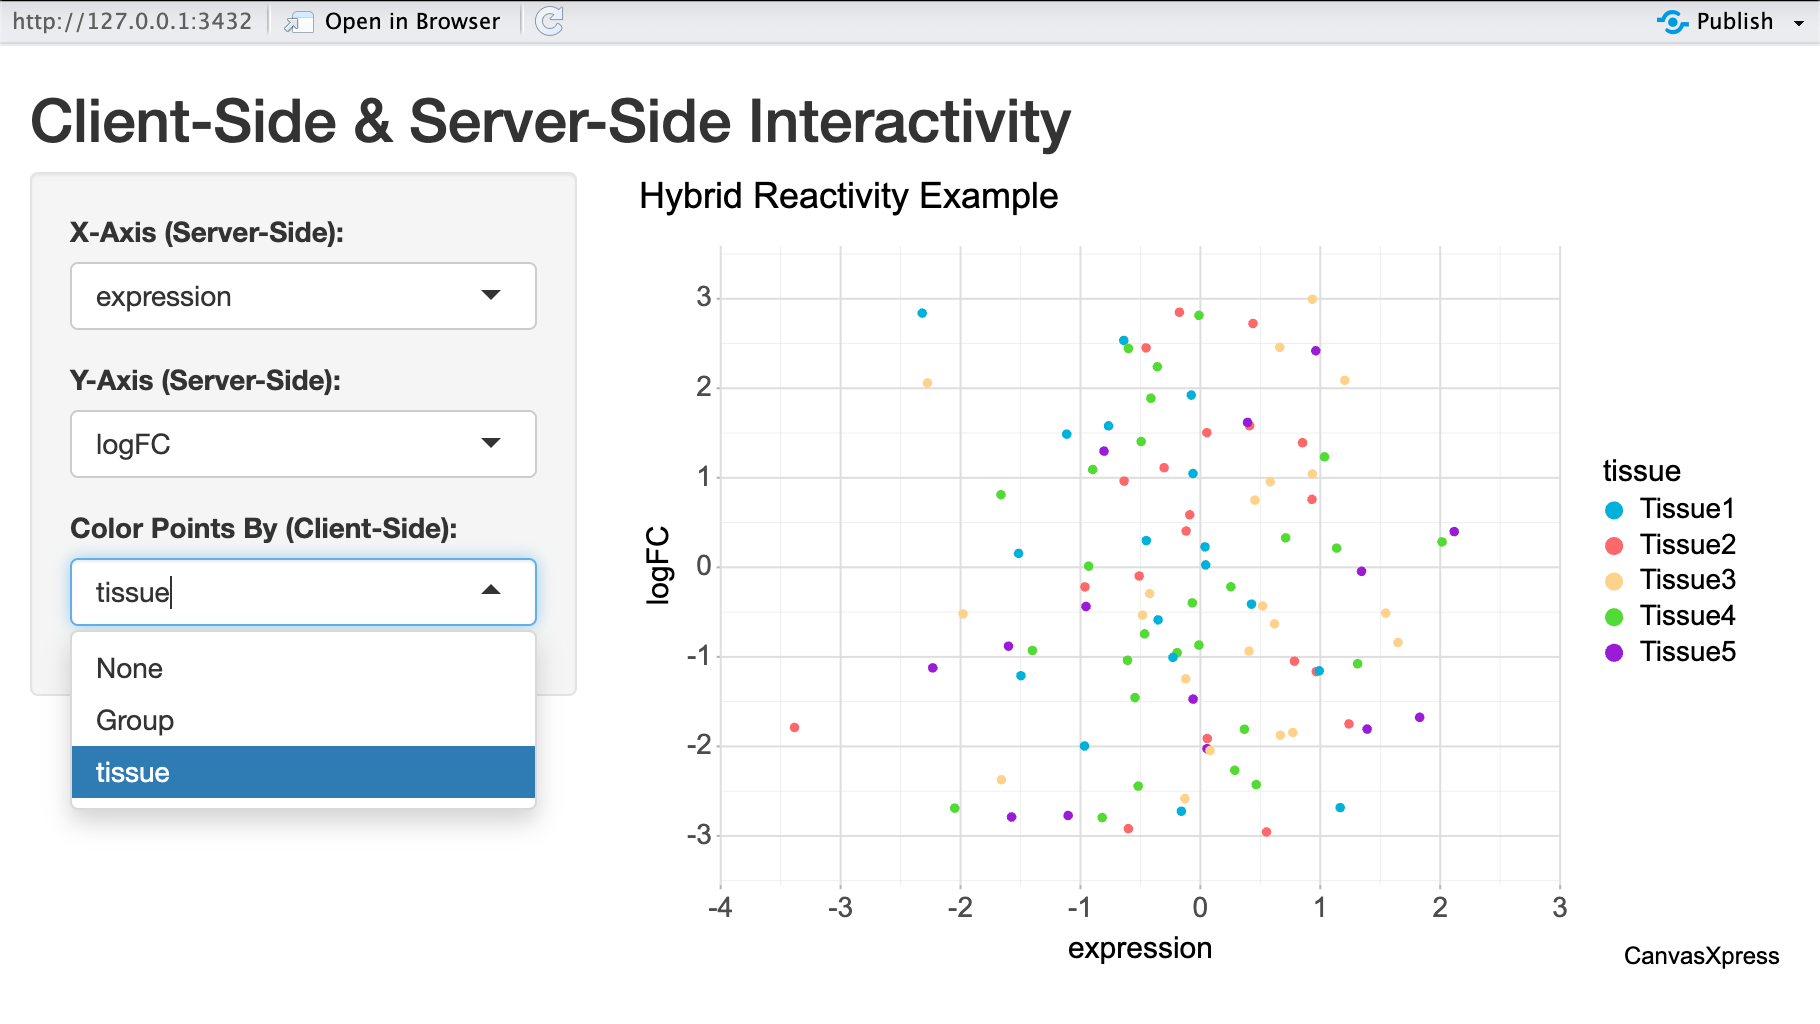
Task: Collapse the Color Points By dropdown arrow
Action: click(490, 591)
